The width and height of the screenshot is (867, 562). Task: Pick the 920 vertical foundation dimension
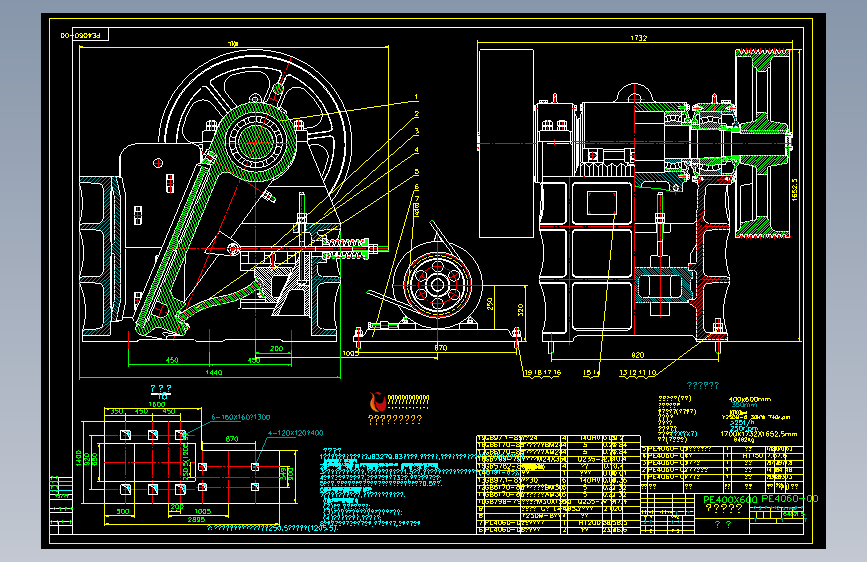87,459
